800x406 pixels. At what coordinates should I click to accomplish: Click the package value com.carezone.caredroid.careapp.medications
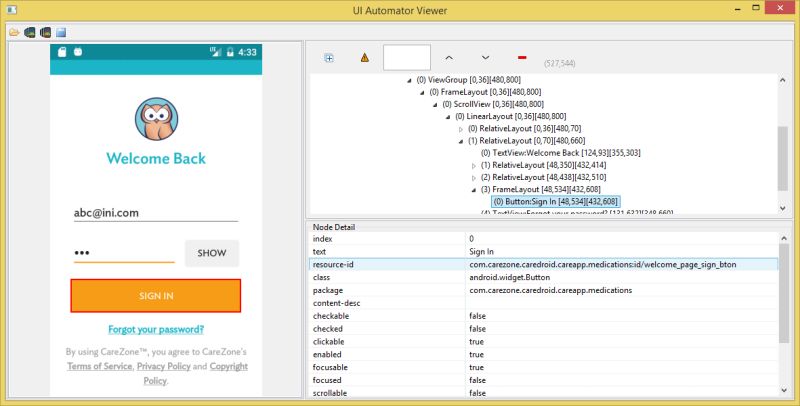point(551,290)
